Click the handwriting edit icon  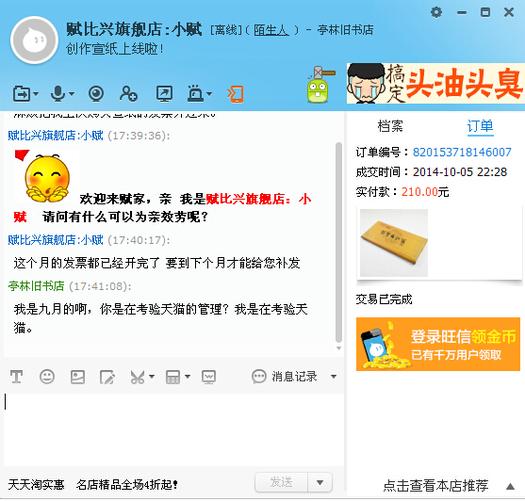107,377
